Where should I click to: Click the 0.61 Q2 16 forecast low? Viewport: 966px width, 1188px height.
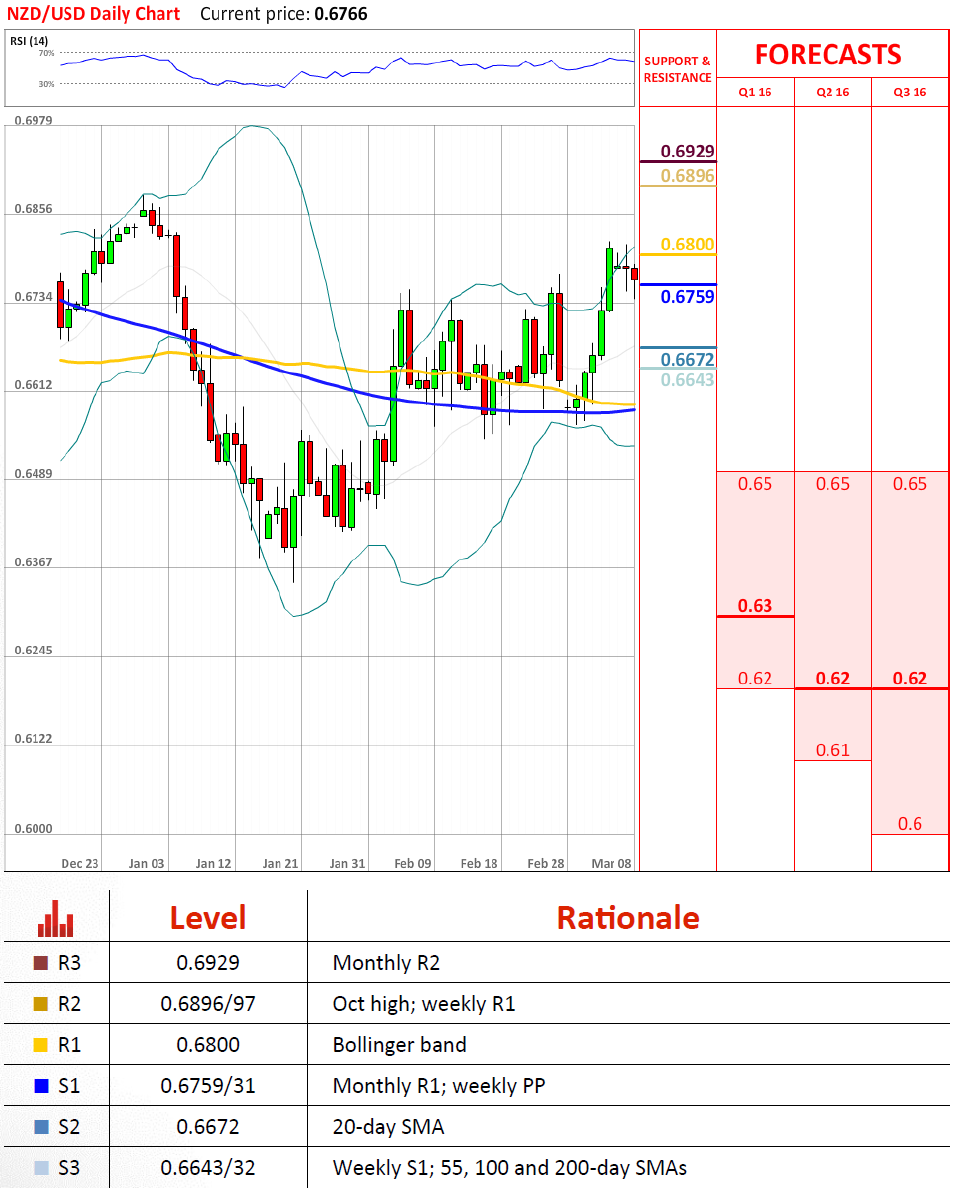833,750
